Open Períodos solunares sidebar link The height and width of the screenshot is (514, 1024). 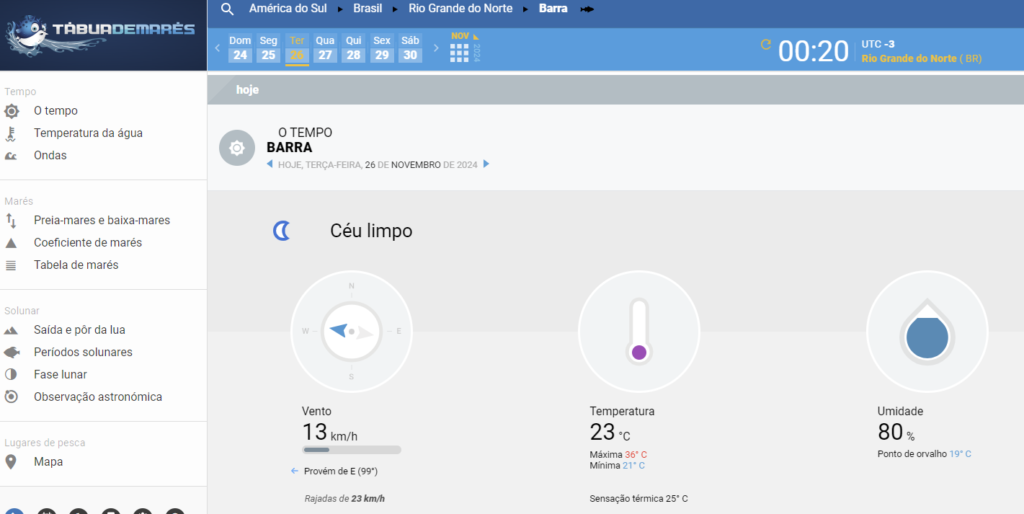(x=83, y=353)
